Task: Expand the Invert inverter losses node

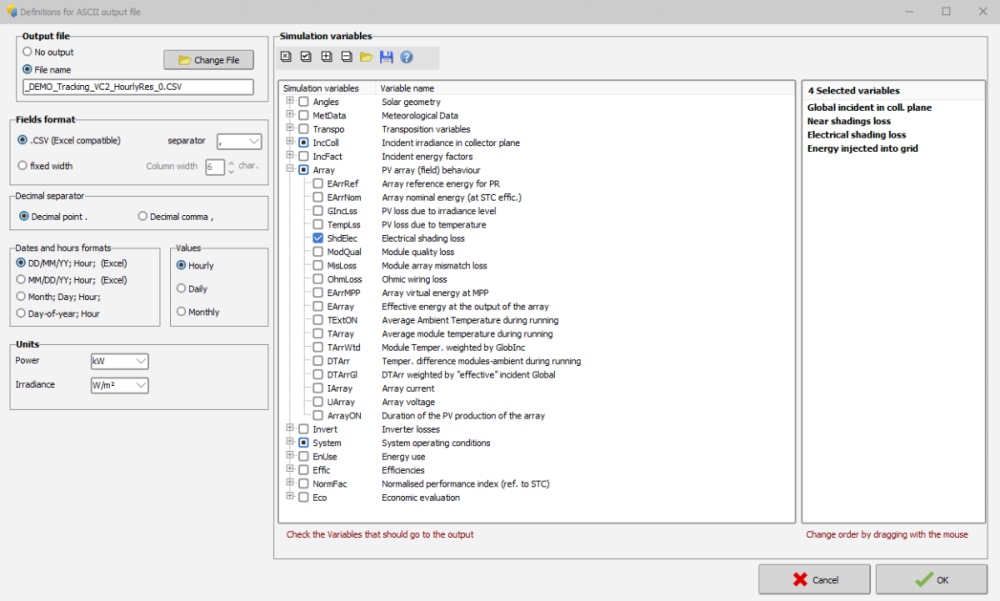Action: (290, 429)
